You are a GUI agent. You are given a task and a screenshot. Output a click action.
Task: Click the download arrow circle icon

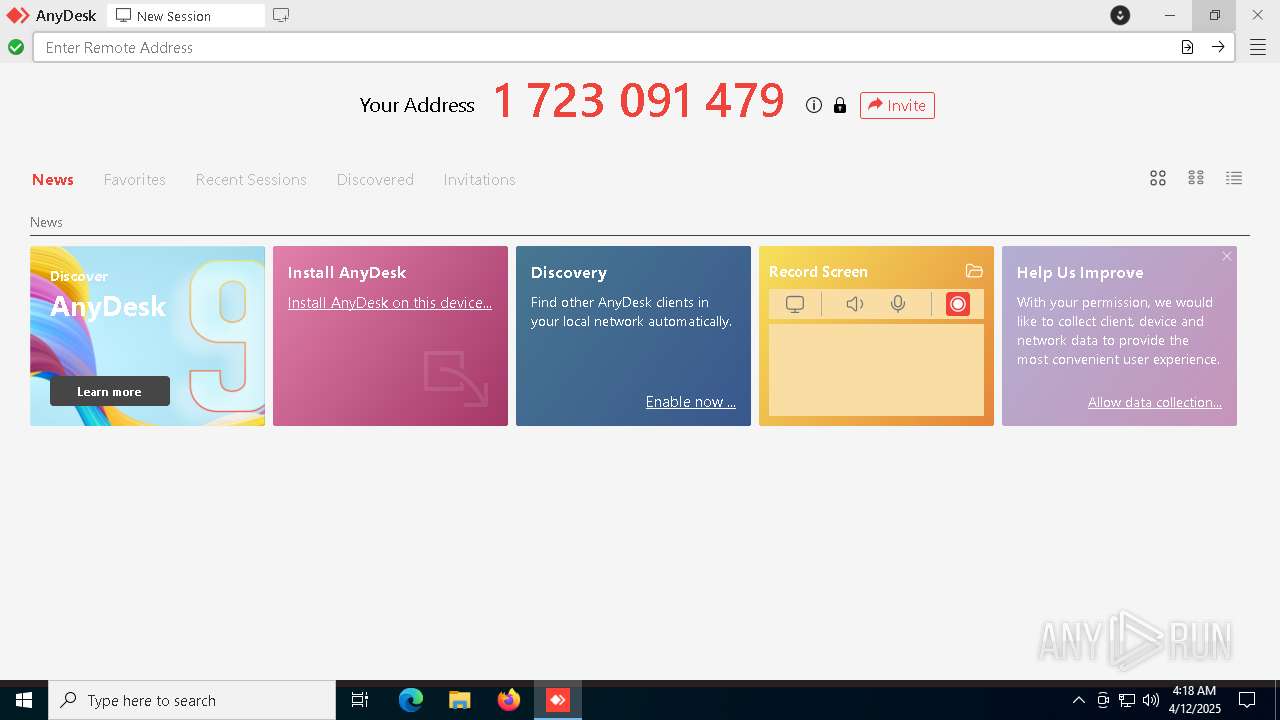point(1120,15)
